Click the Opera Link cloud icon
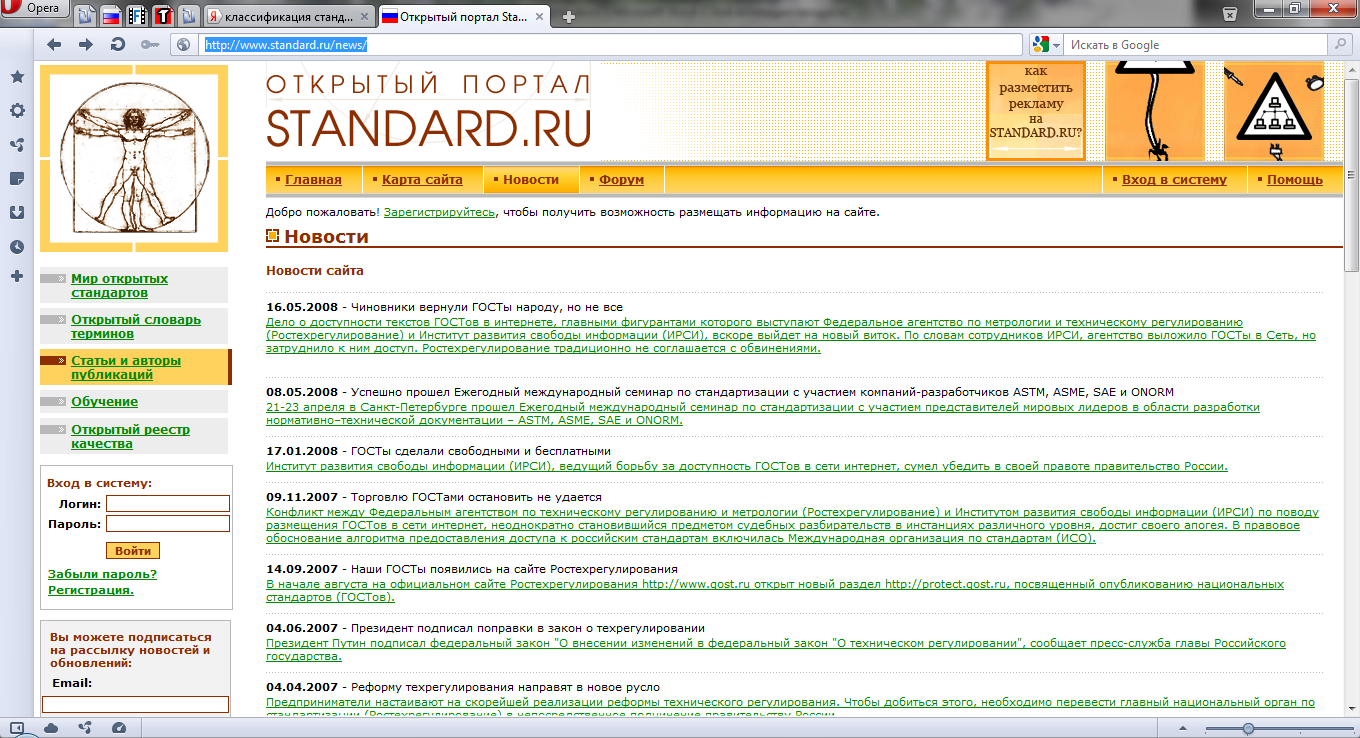 (x=51, y=728)
